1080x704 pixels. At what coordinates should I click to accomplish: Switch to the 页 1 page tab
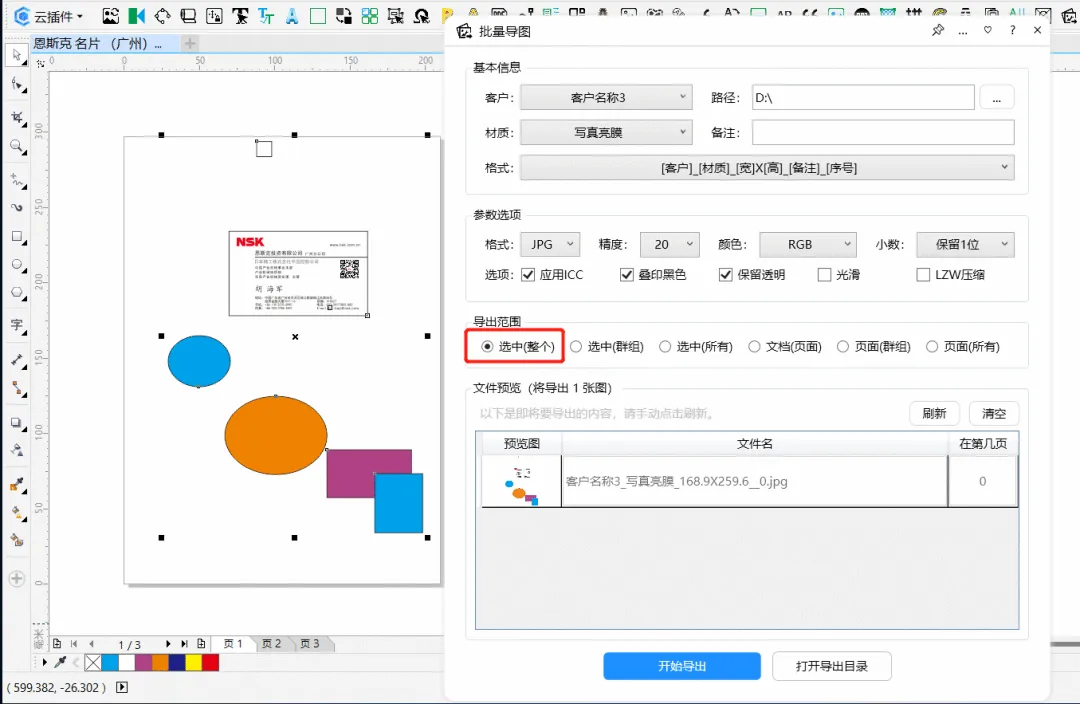(x=233, y=643)
